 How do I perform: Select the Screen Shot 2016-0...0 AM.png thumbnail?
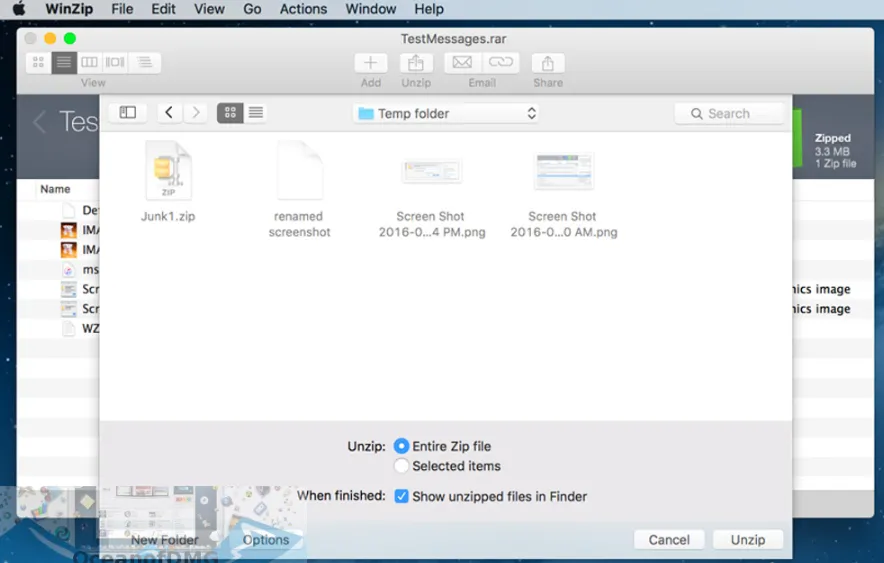pos(564,171)
